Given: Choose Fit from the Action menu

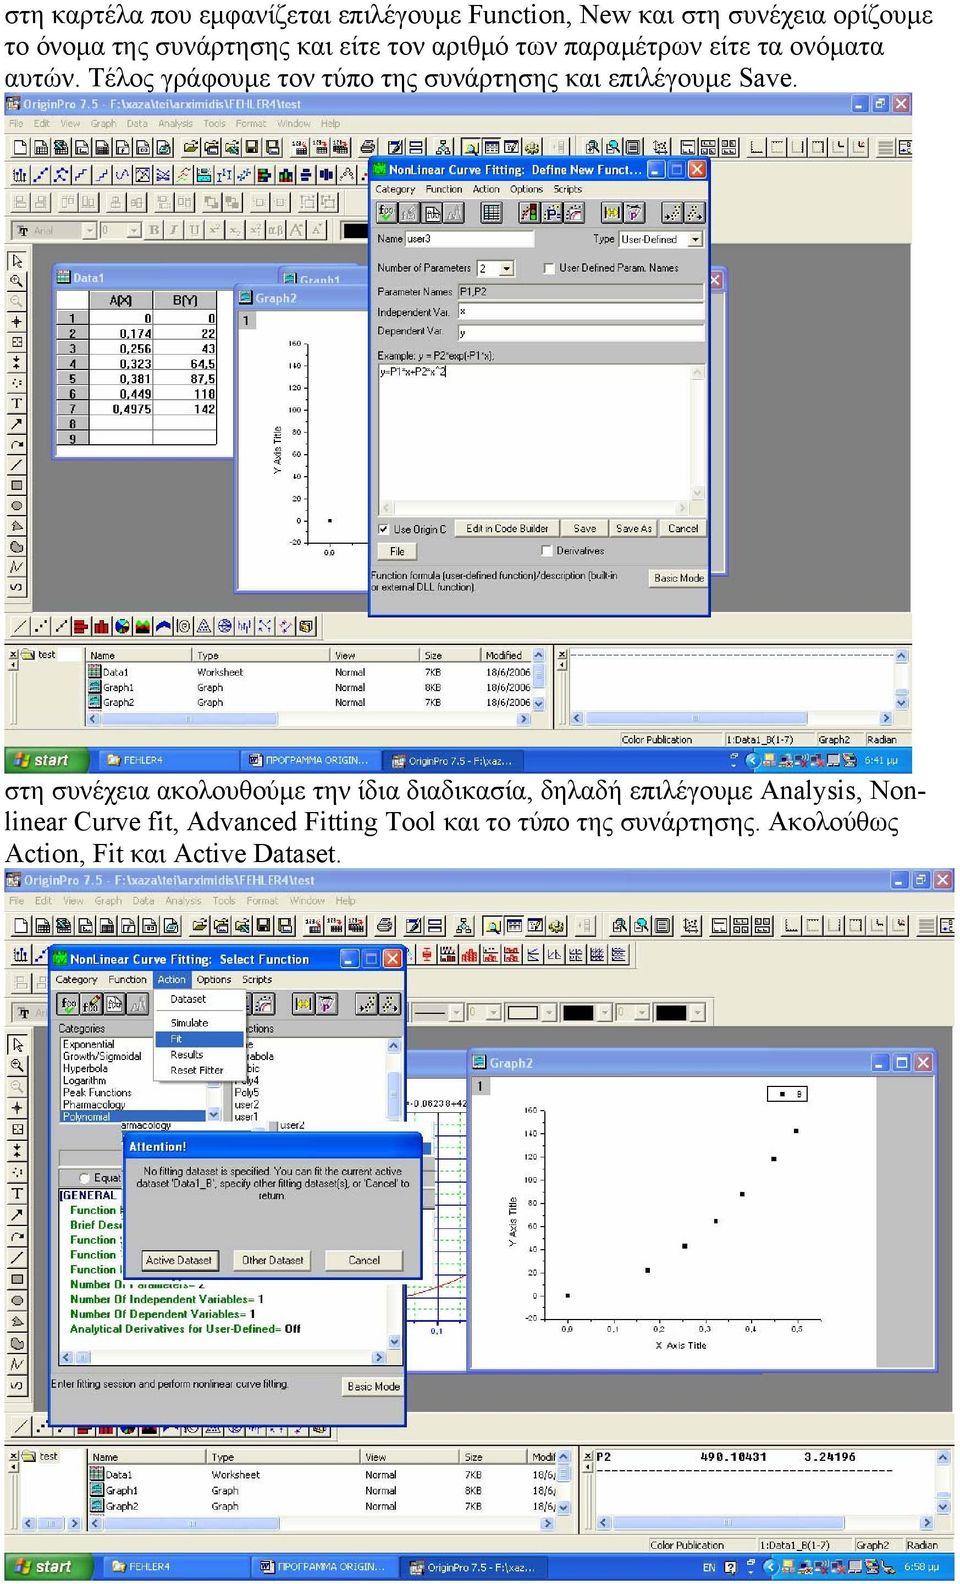Looking at the screenshot, I should tap(200, 1039).
